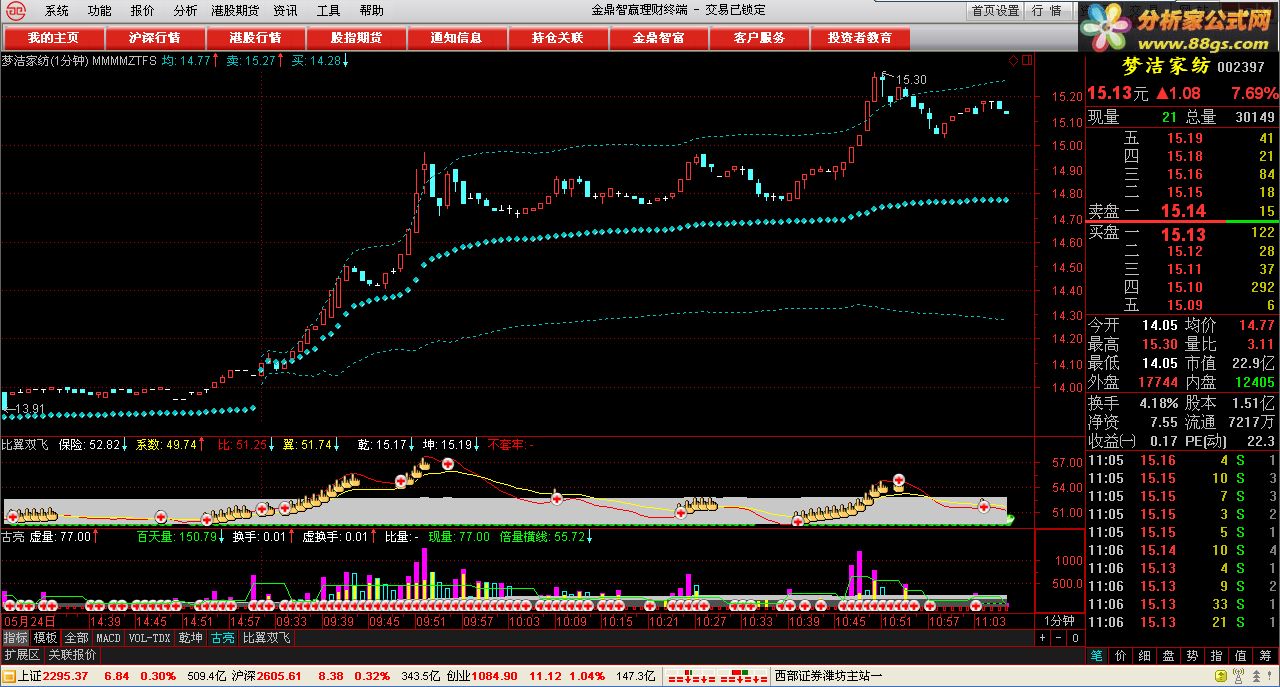Click the plus zoom button below chart
Image resolution: width=1280 pixels, height=687 pixels.
[x=1042, y=638]
